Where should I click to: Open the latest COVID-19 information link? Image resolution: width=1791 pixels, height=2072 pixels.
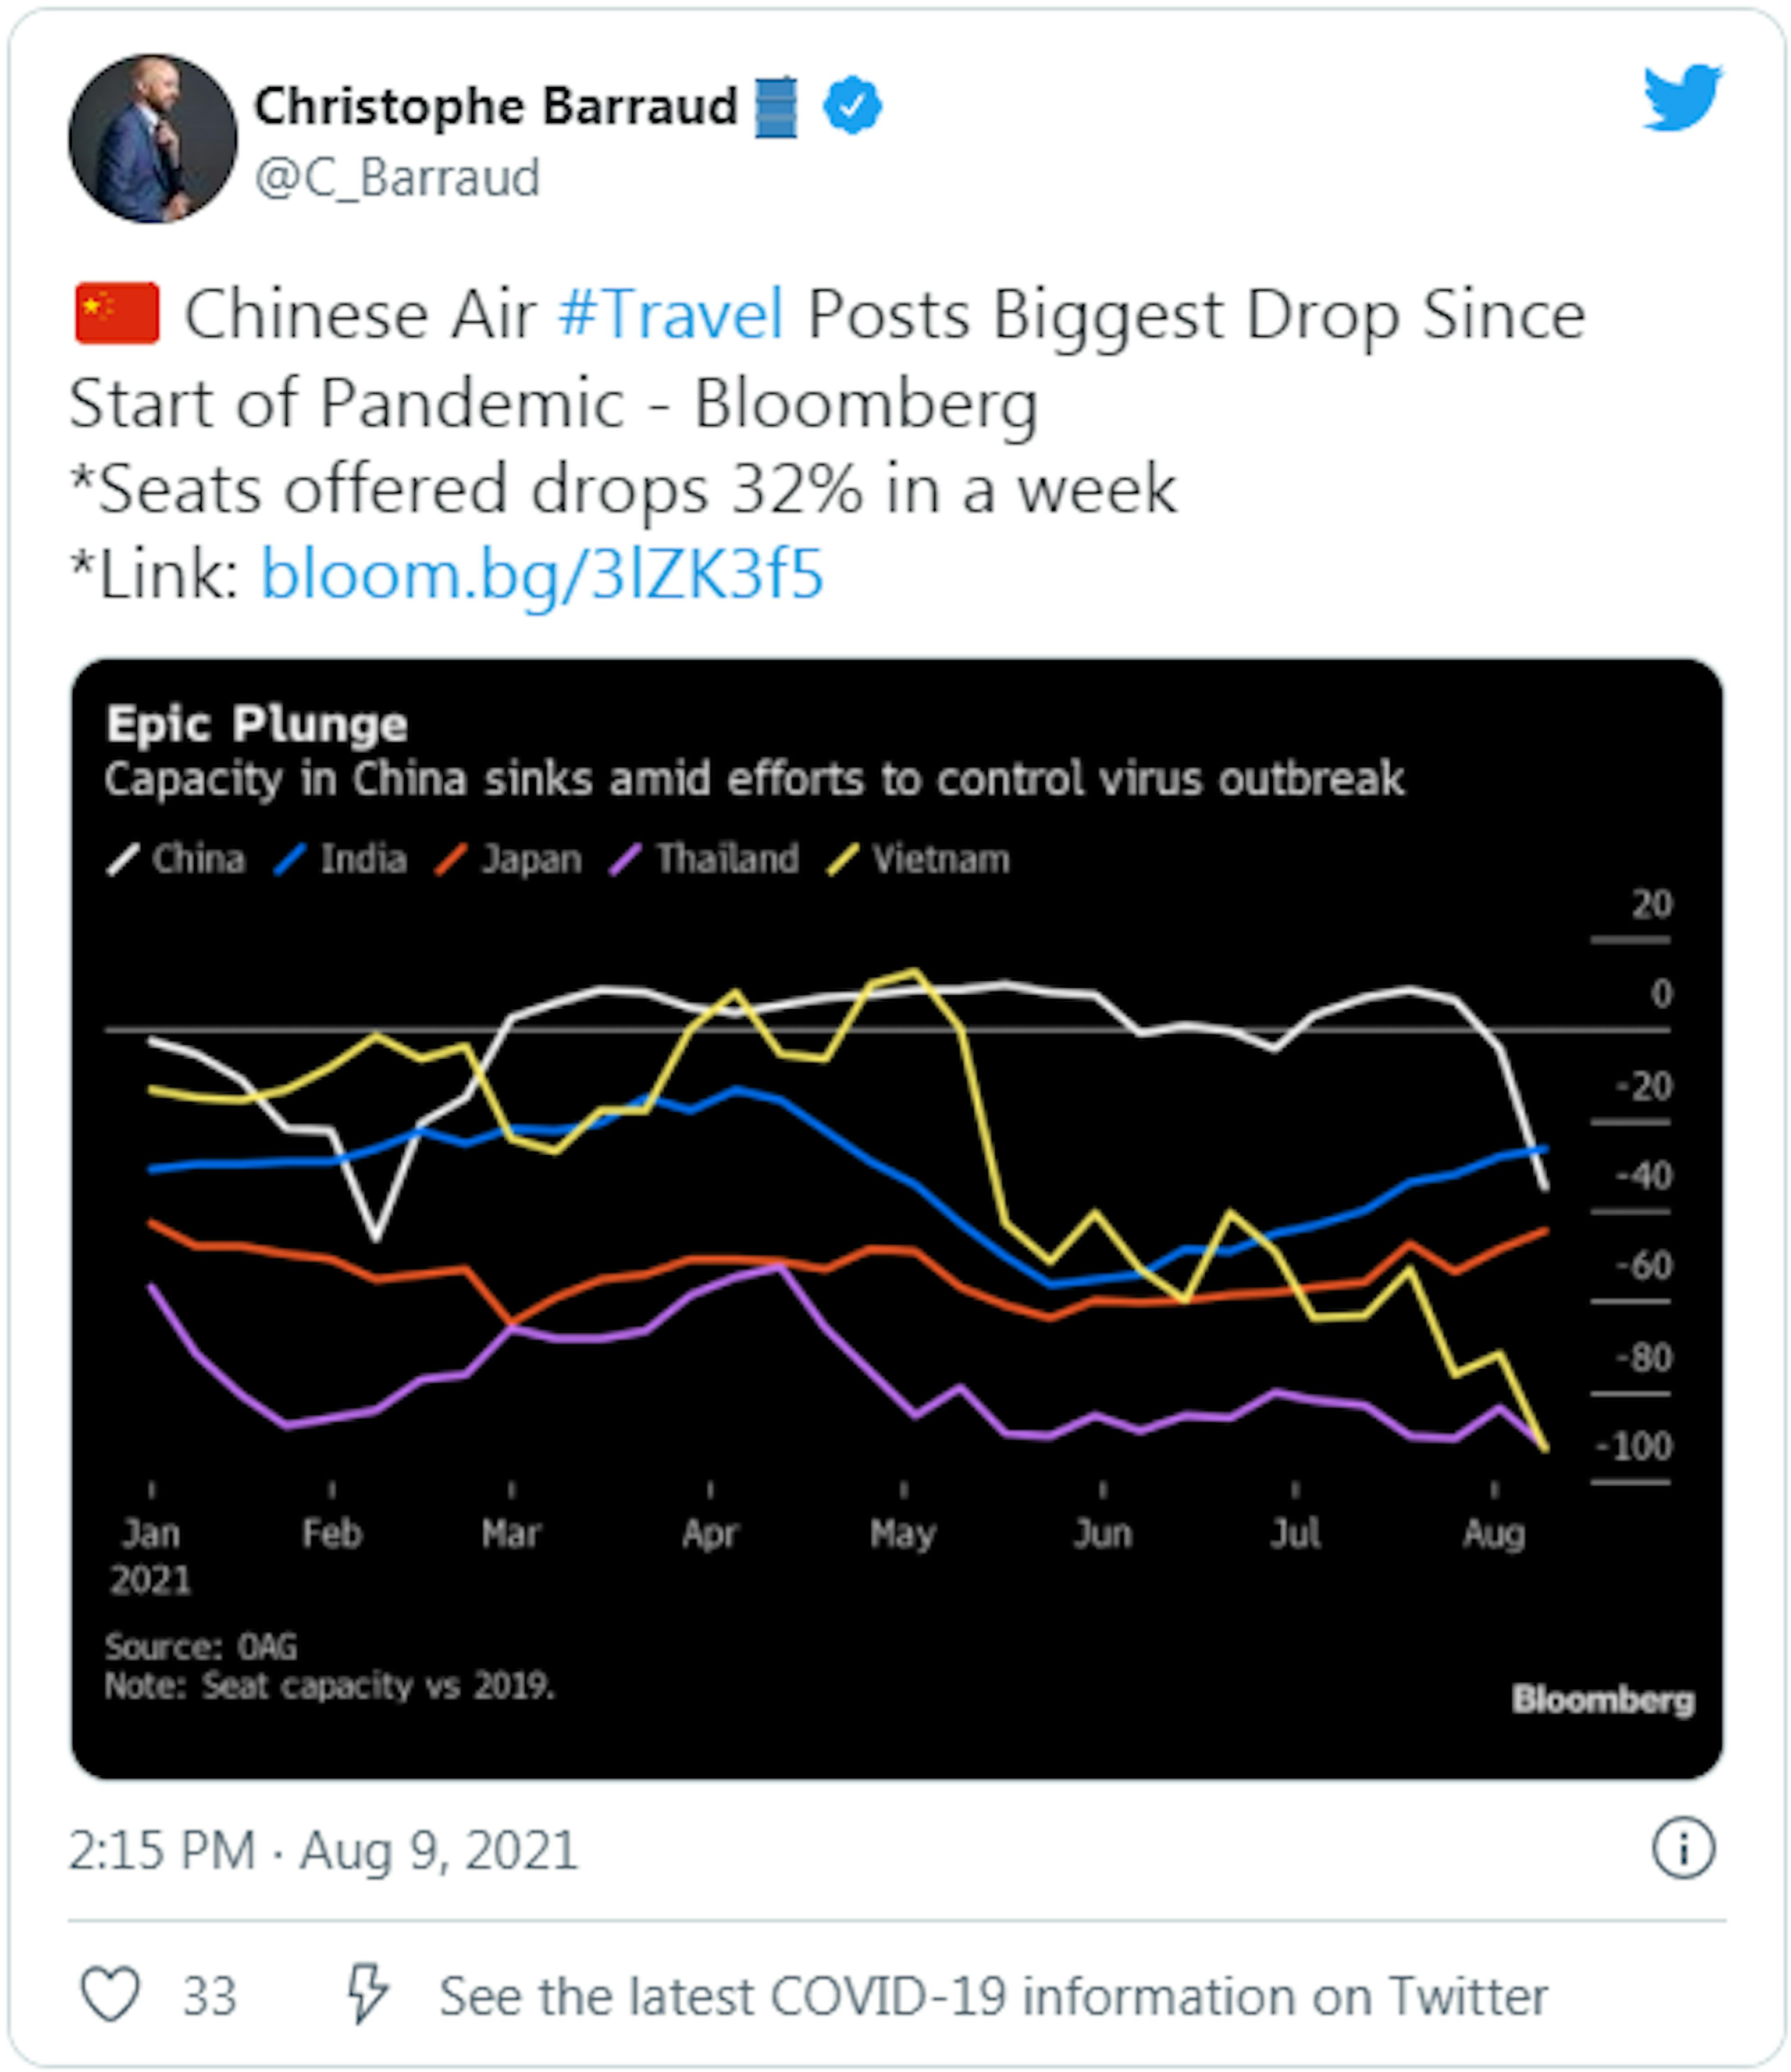pos(992,1996)
